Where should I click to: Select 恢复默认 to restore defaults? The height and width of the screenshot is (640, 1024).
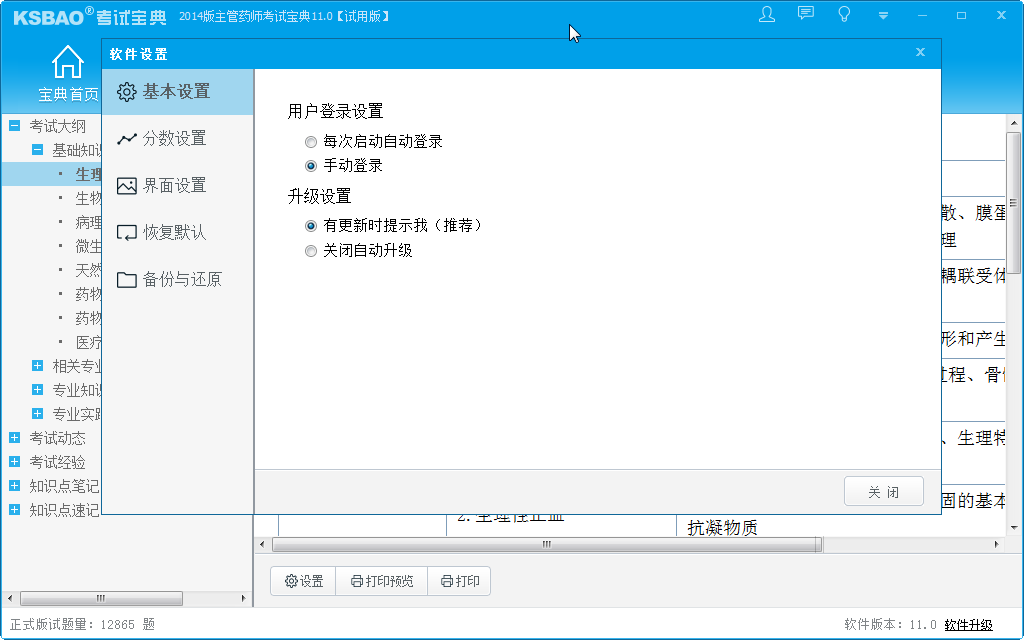point(176,232)
